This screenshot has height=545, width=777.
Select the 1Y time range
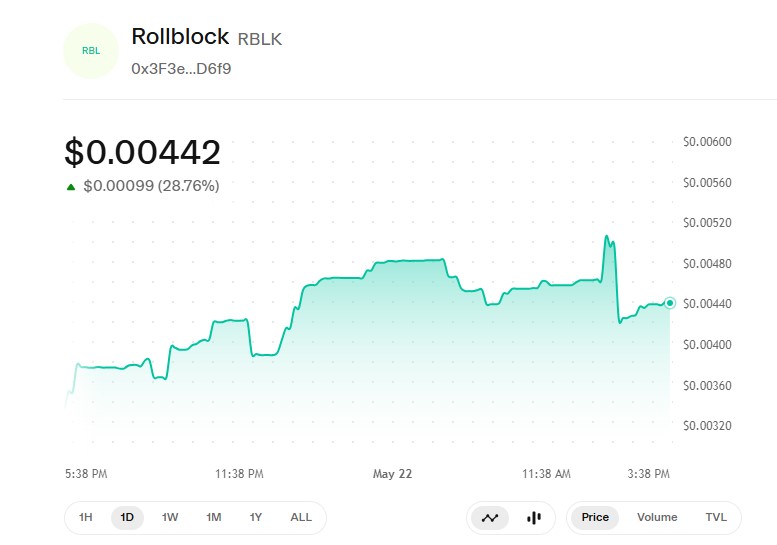[256, 517]
